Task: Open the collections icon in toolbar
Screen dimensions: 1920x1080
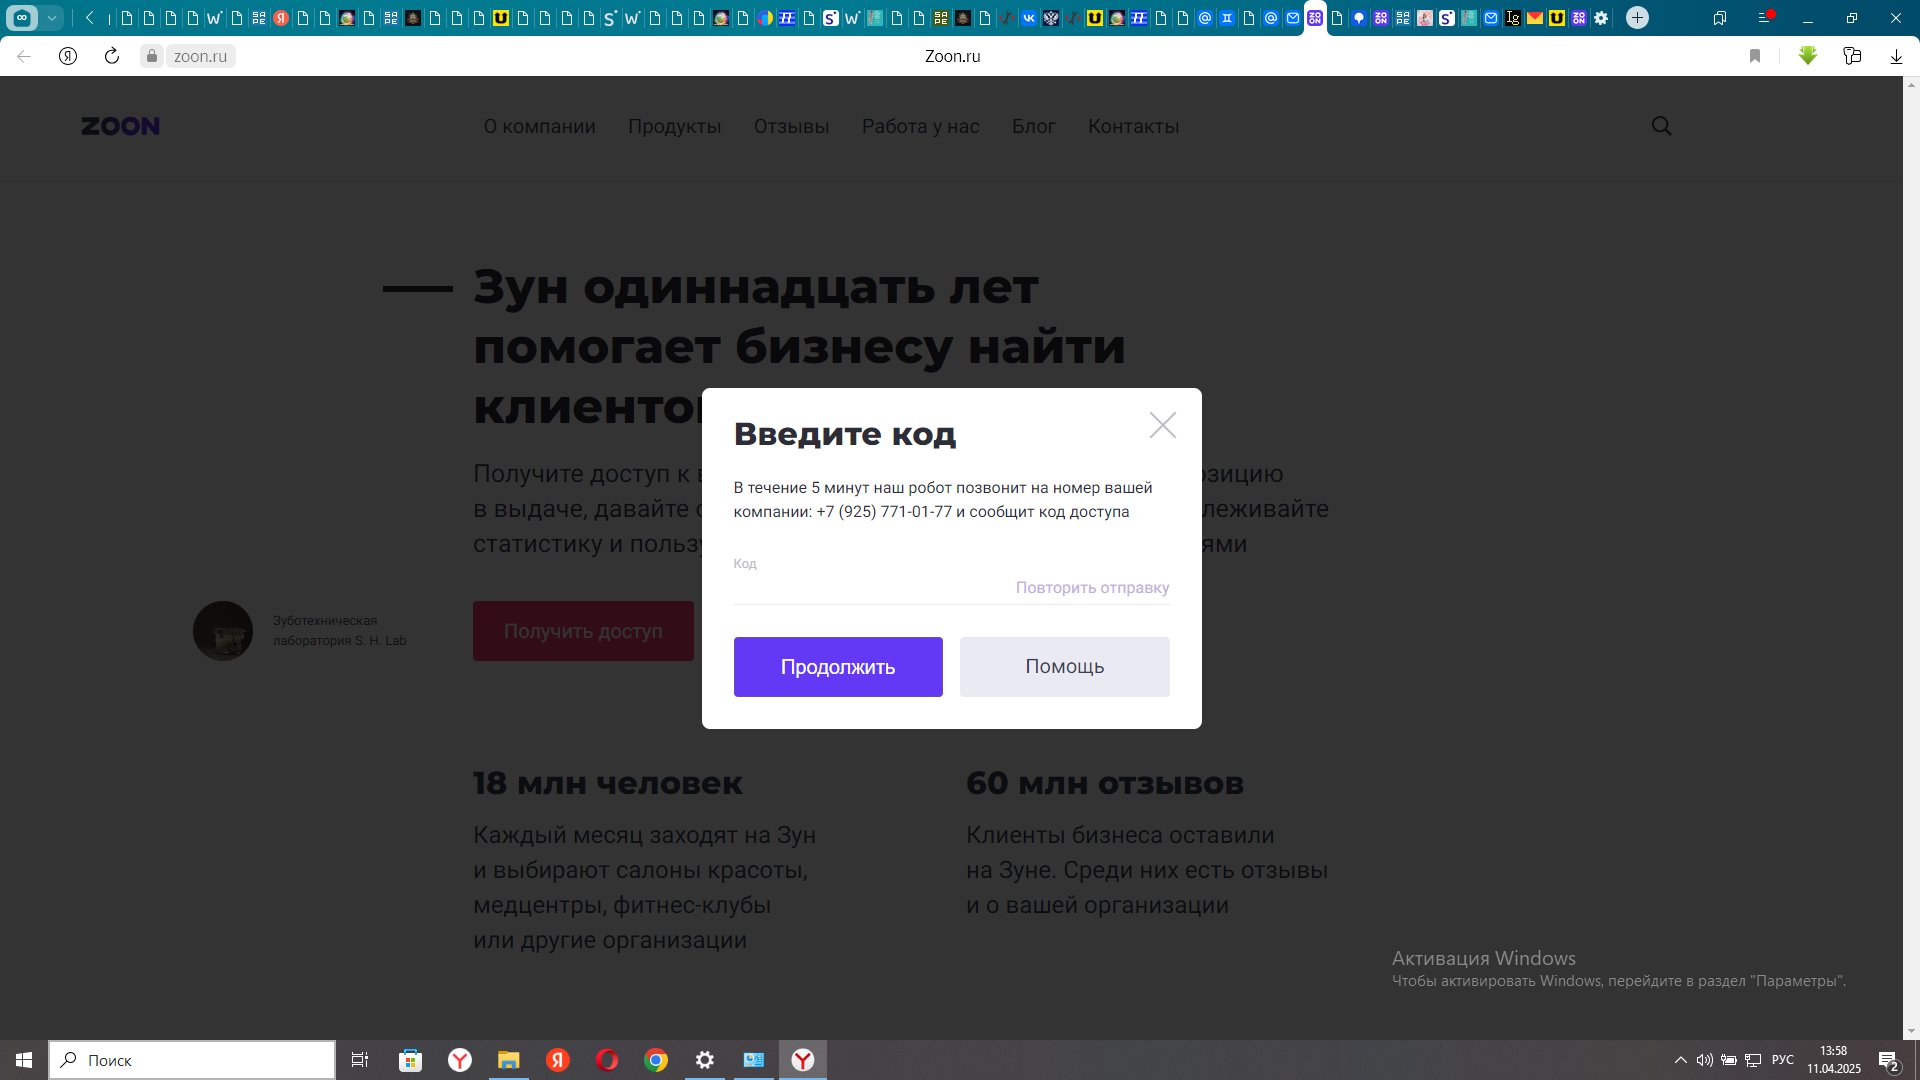Action: (1852, 56)
